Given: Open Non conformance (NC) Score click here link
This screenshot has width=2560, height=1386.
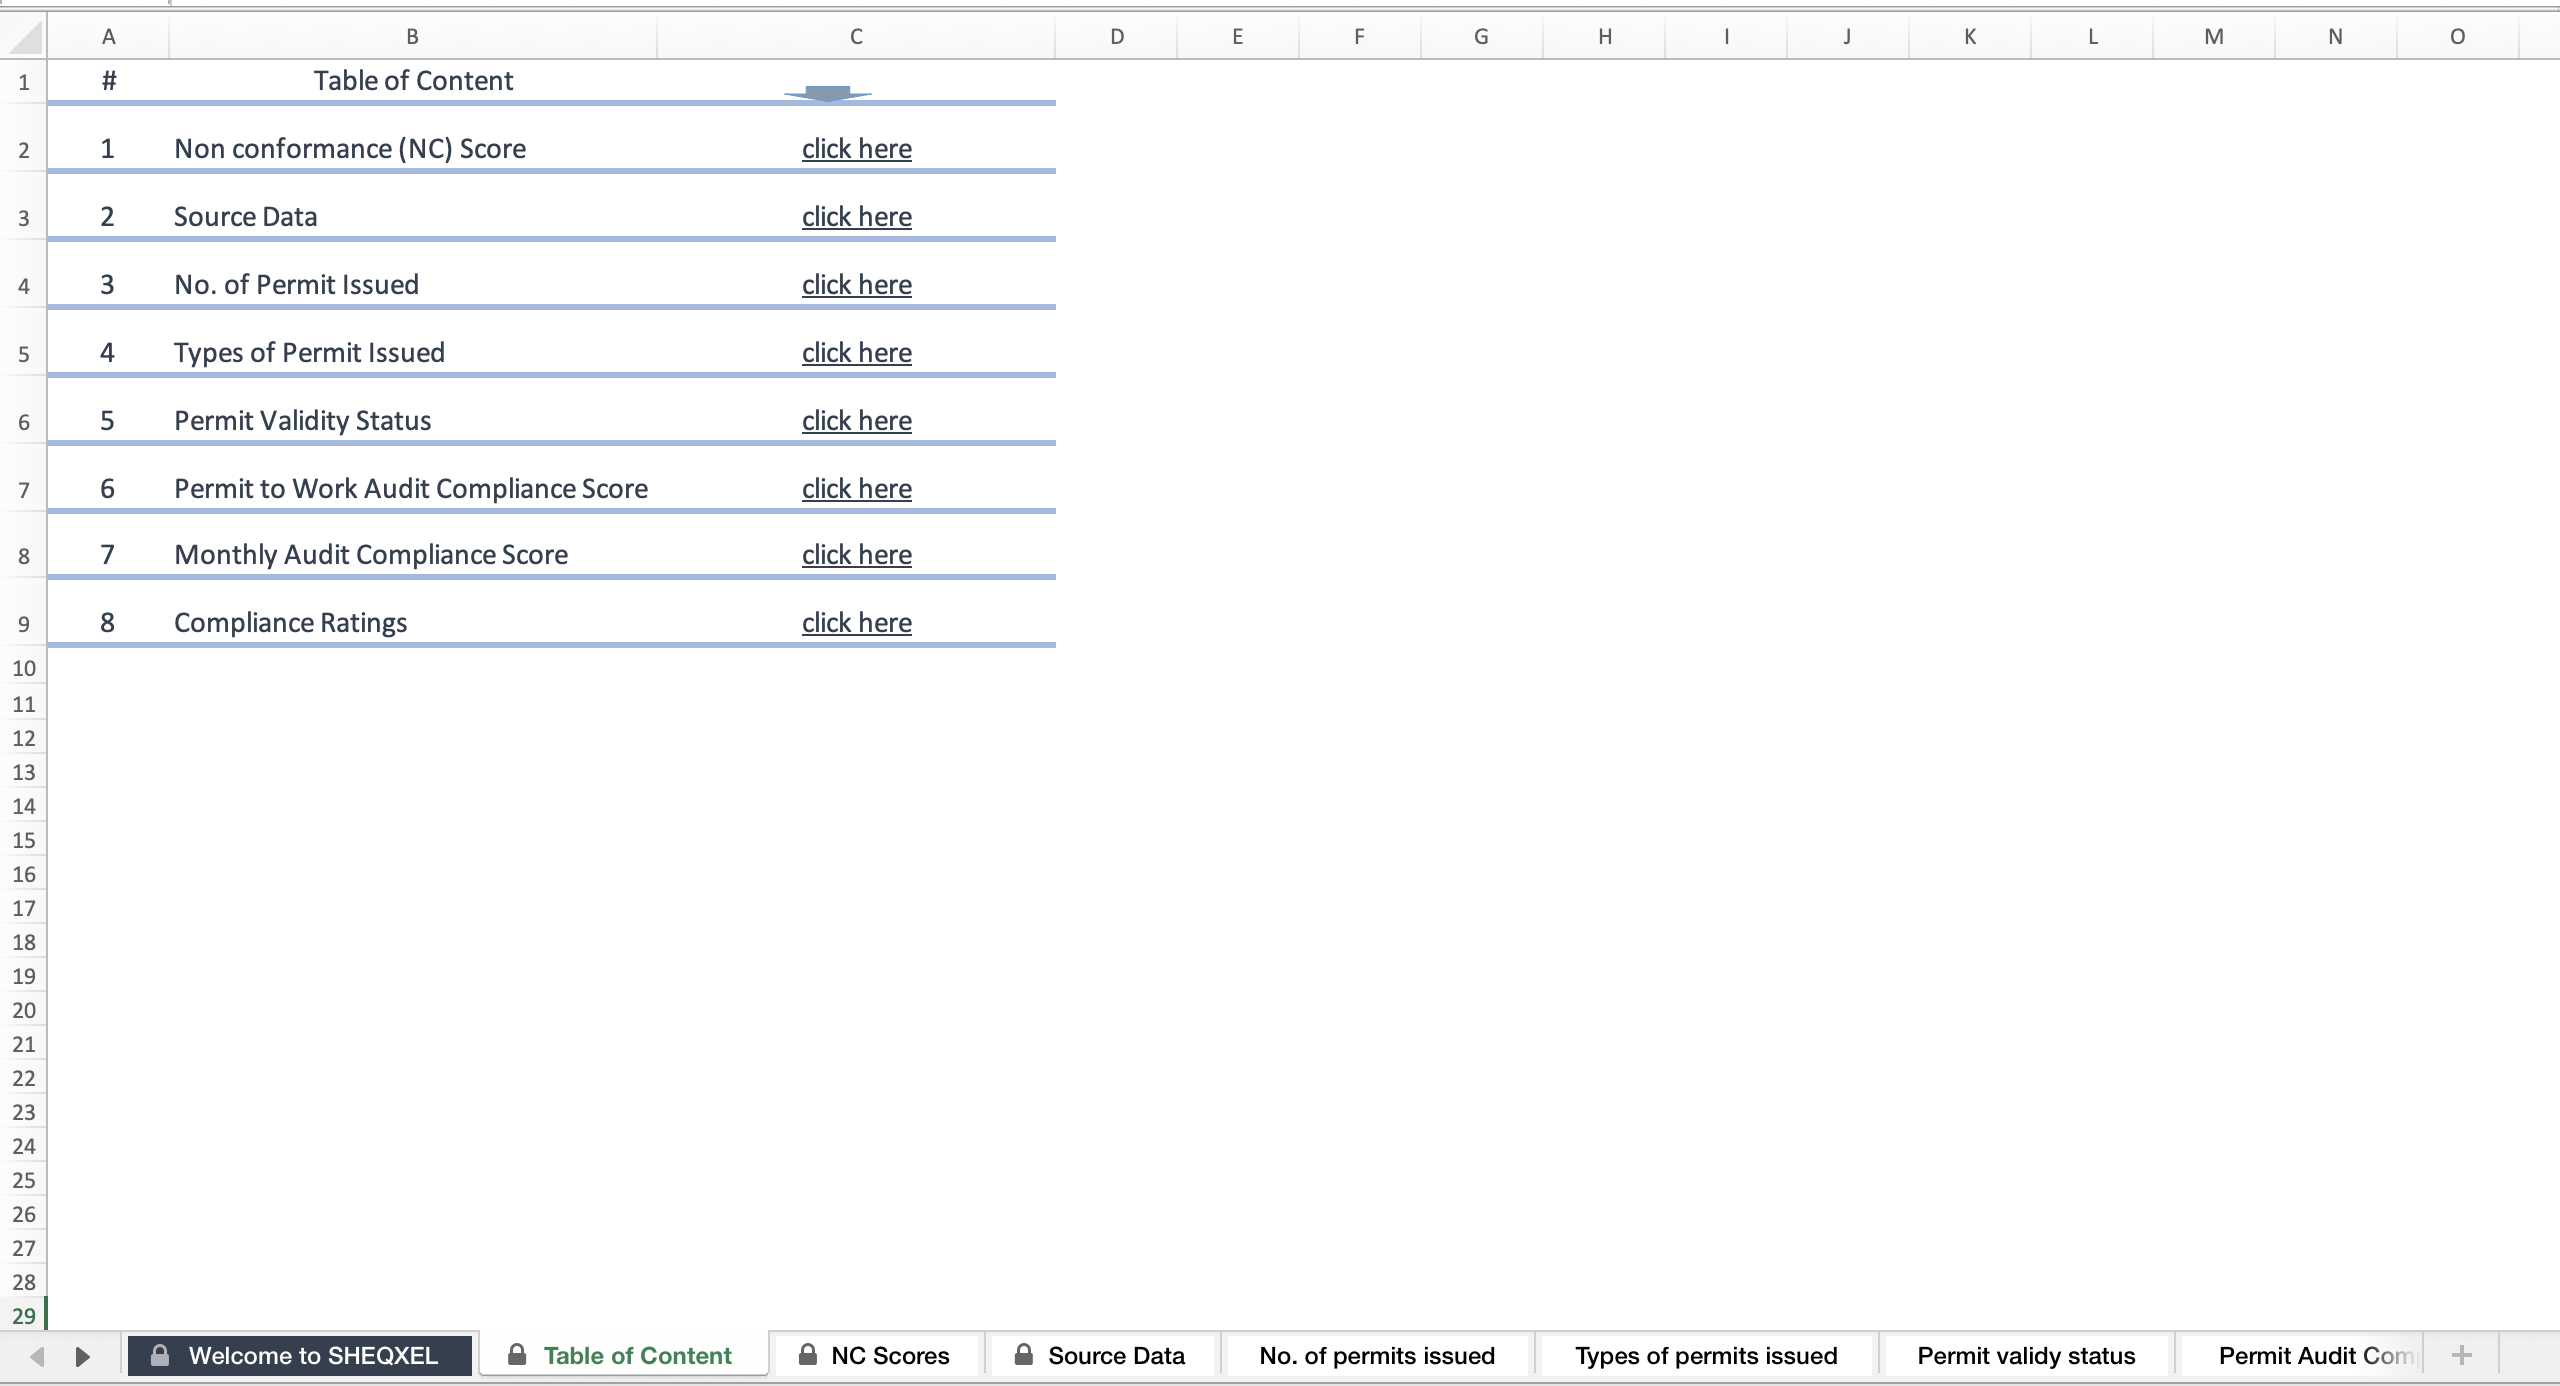Looking at the screenshot, I should pyautogui.click(x=857, y=149).
